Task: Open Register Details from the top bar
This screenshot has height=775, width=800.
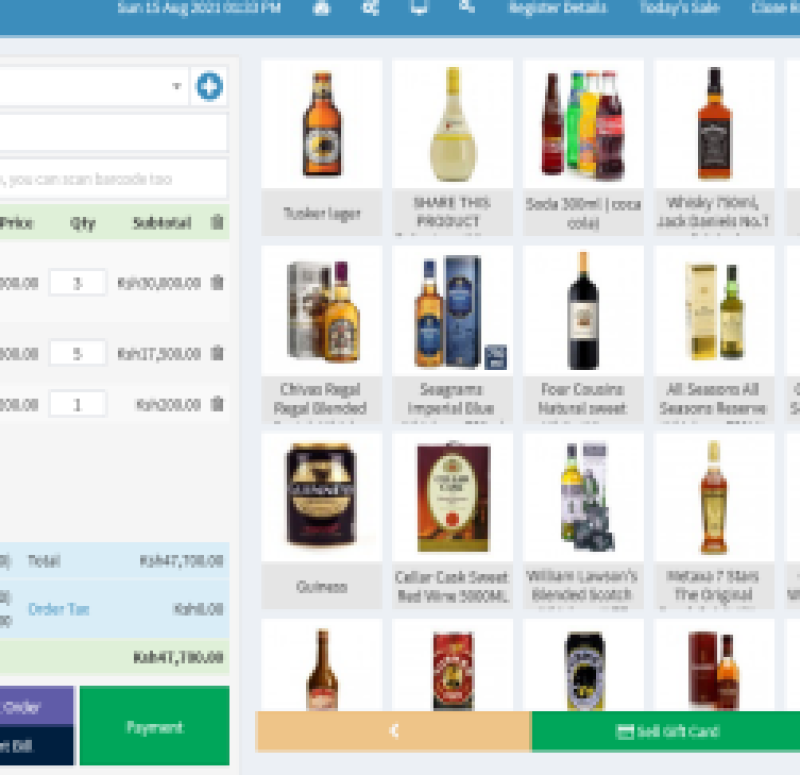Action: click(x=558, y=8)
